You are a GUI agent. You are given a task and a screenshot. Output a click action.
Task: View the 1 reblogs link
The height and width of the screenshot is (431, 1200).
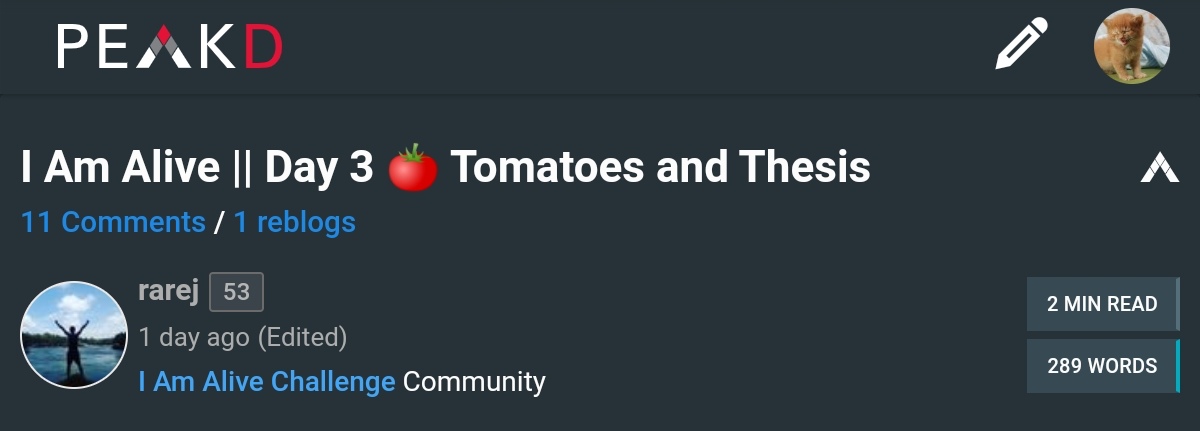click(295, 222)
